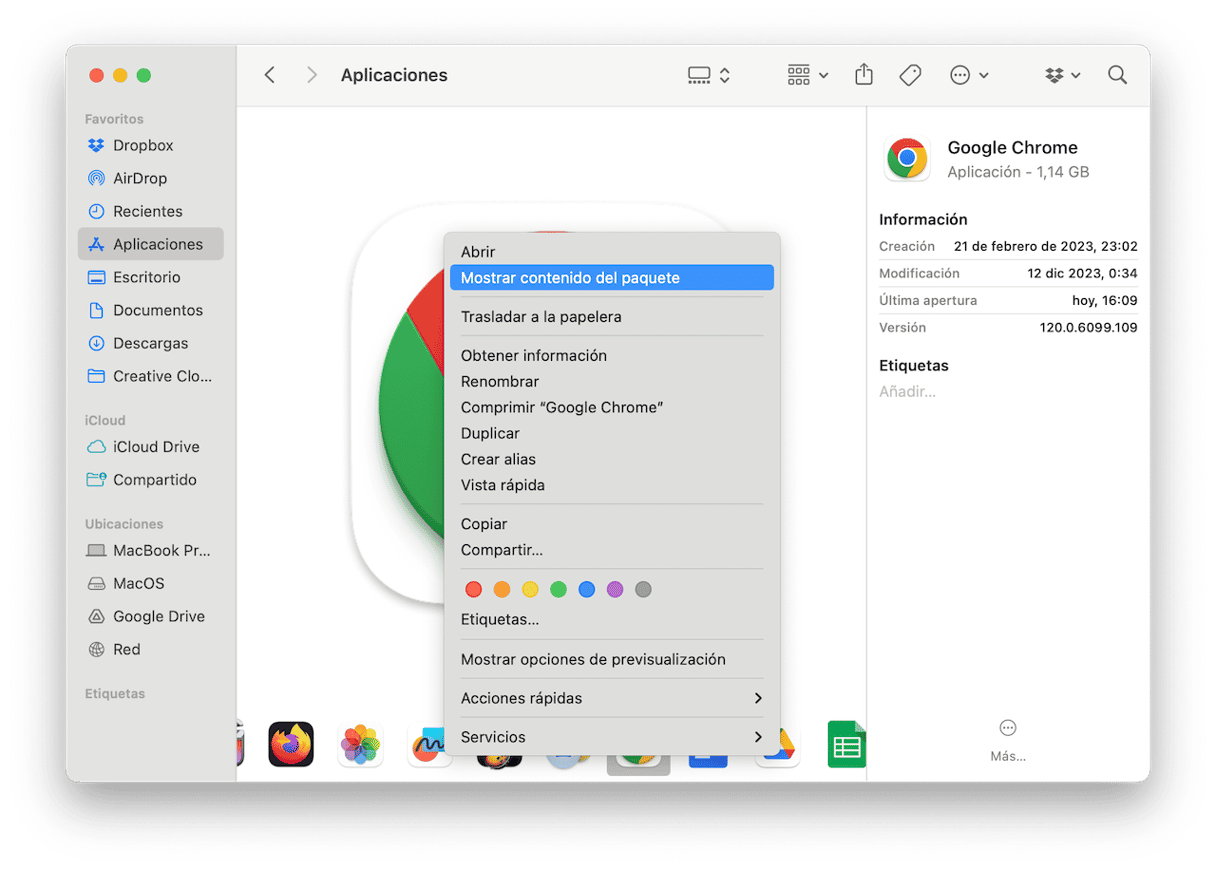Click the tag icon in the toolbar
Image resolution: width=1216 pixels, height=869 pixels.
[x=910, y=75]
